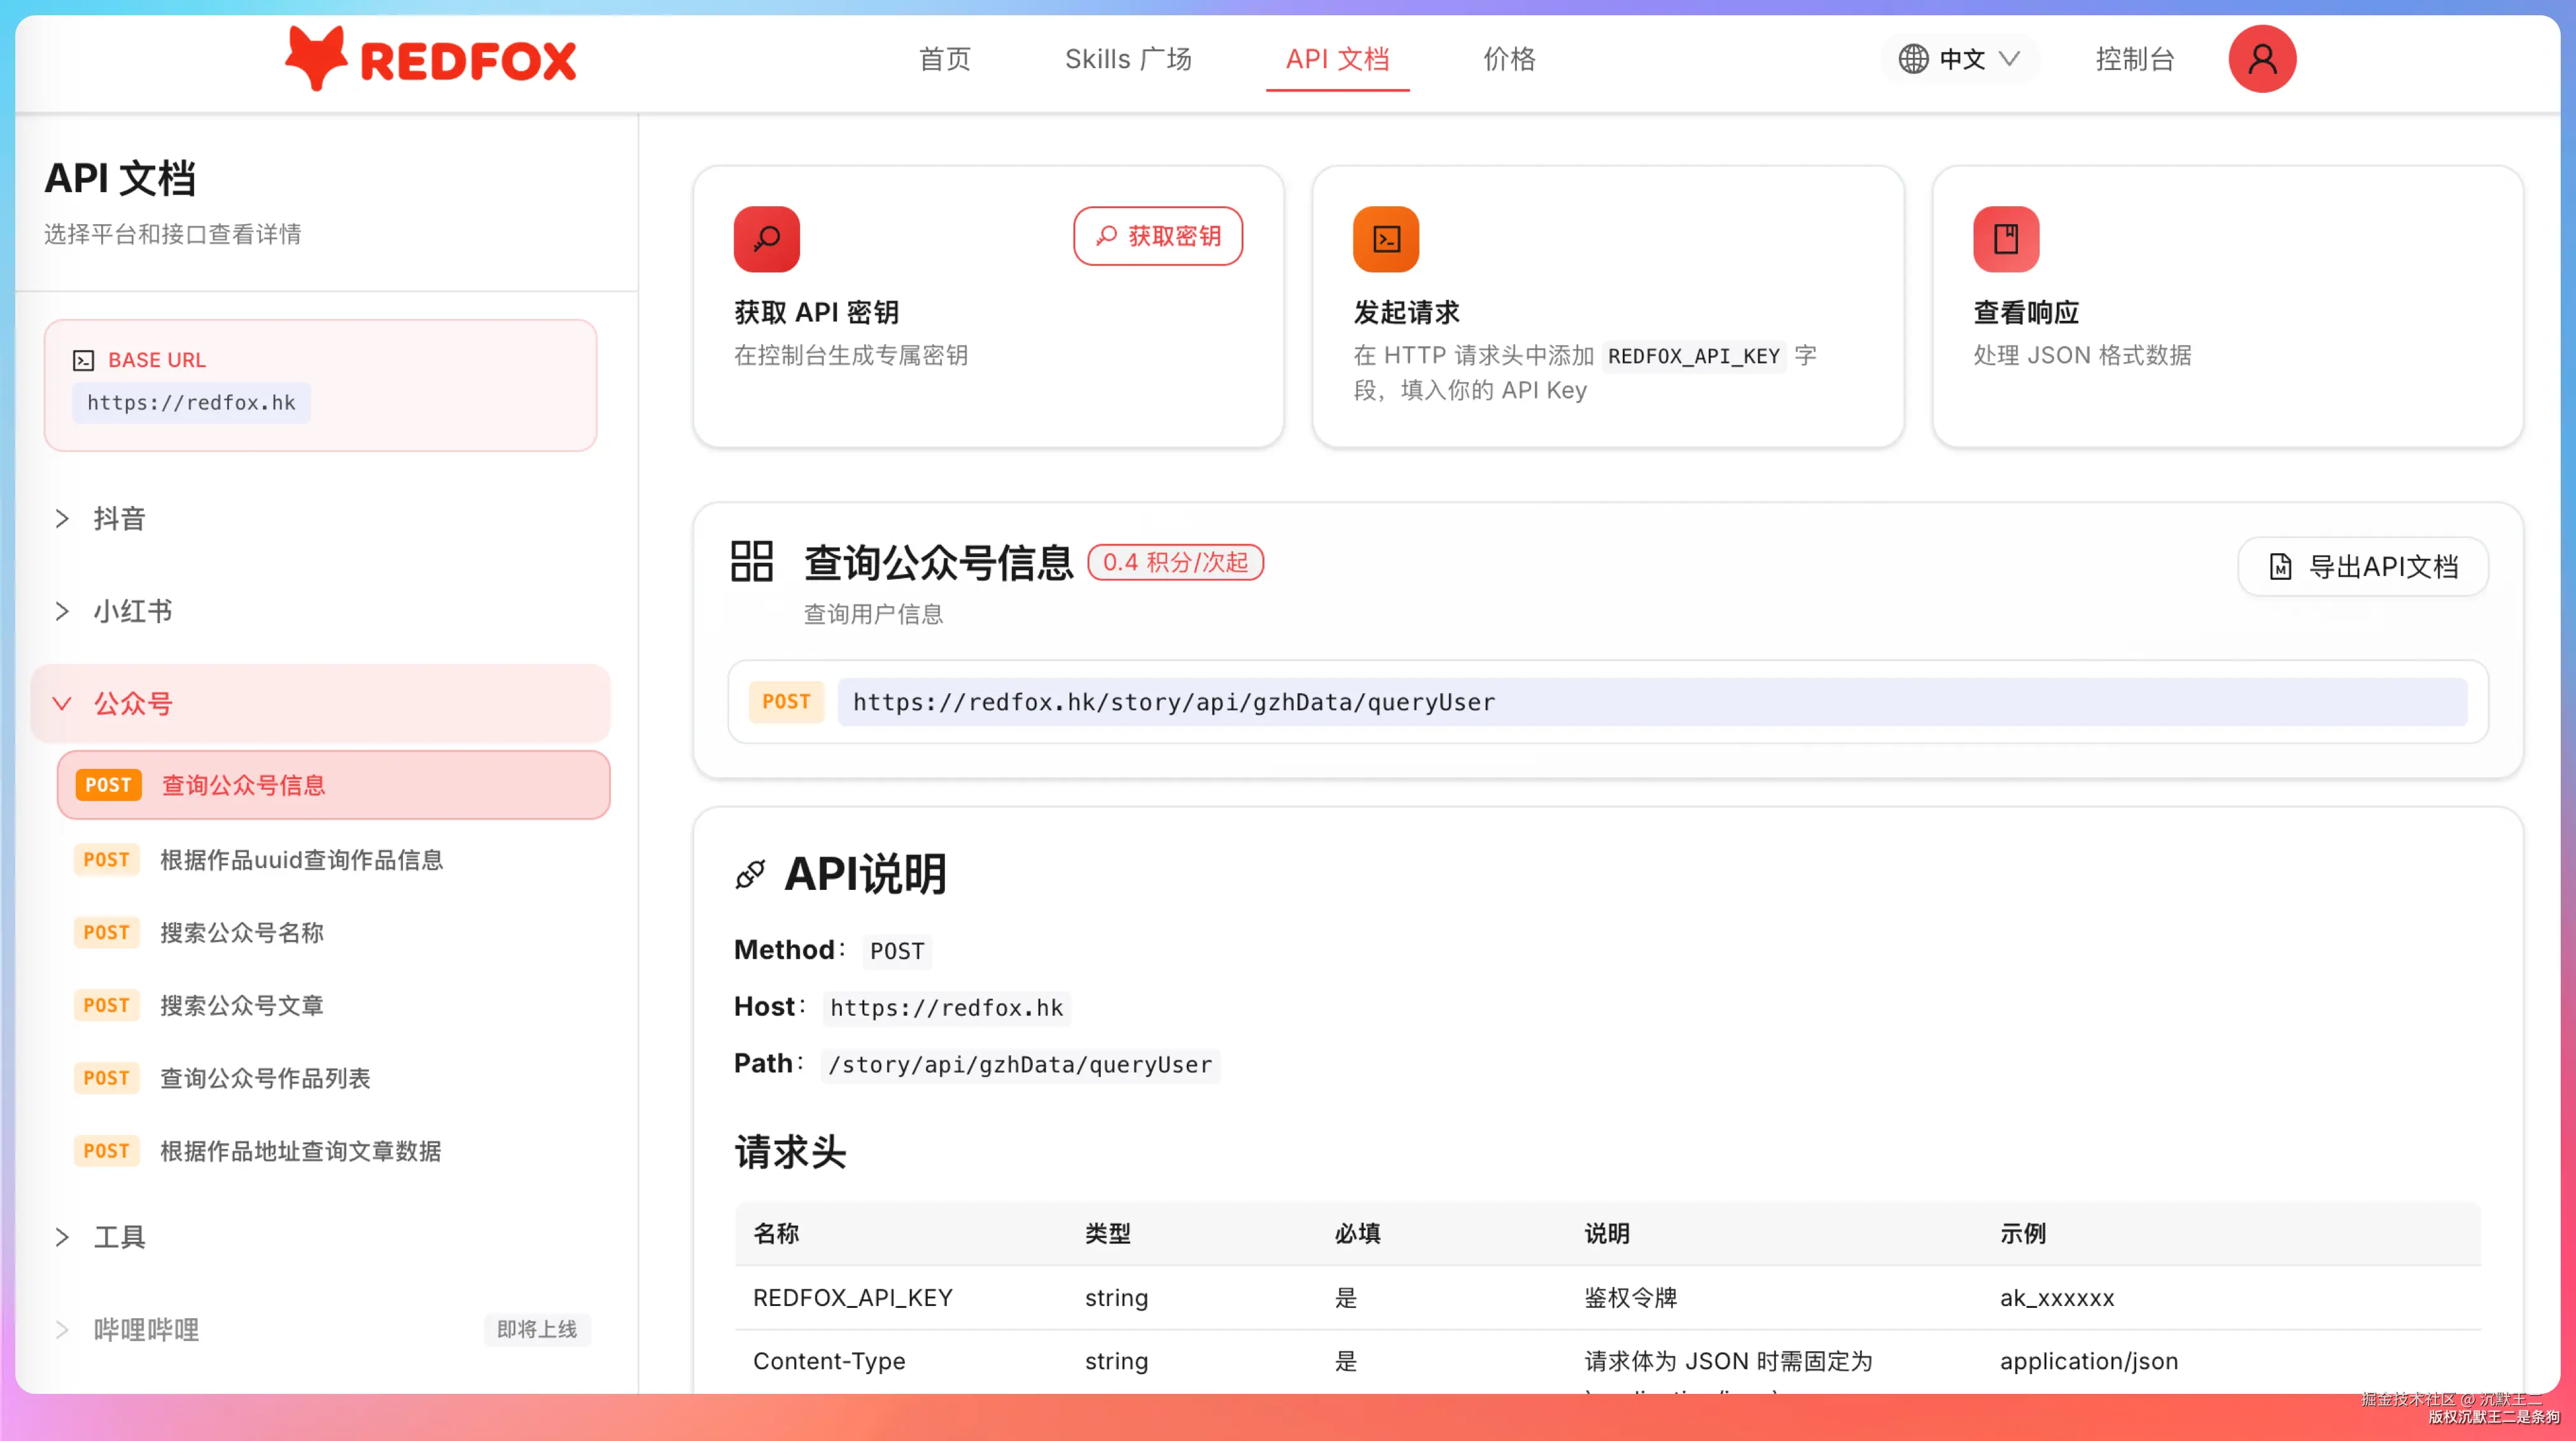Click the key icon inside 获取密钥 button
The height and width of the screenshot is (1441, 2576).
coord(1106,236)
